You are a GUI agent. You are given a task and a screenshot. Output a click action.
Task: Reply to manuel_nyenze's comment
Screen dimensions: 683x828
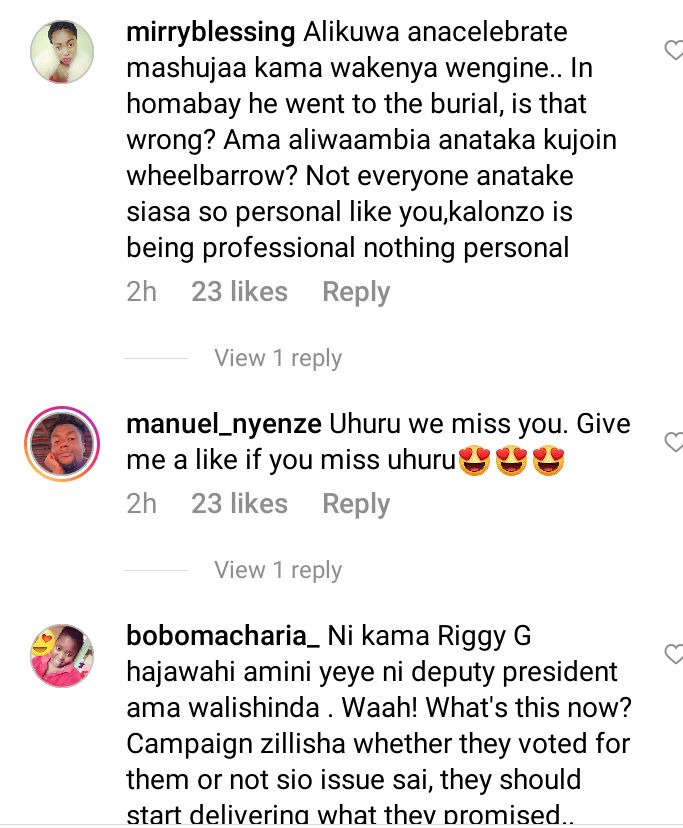point(356,504)
